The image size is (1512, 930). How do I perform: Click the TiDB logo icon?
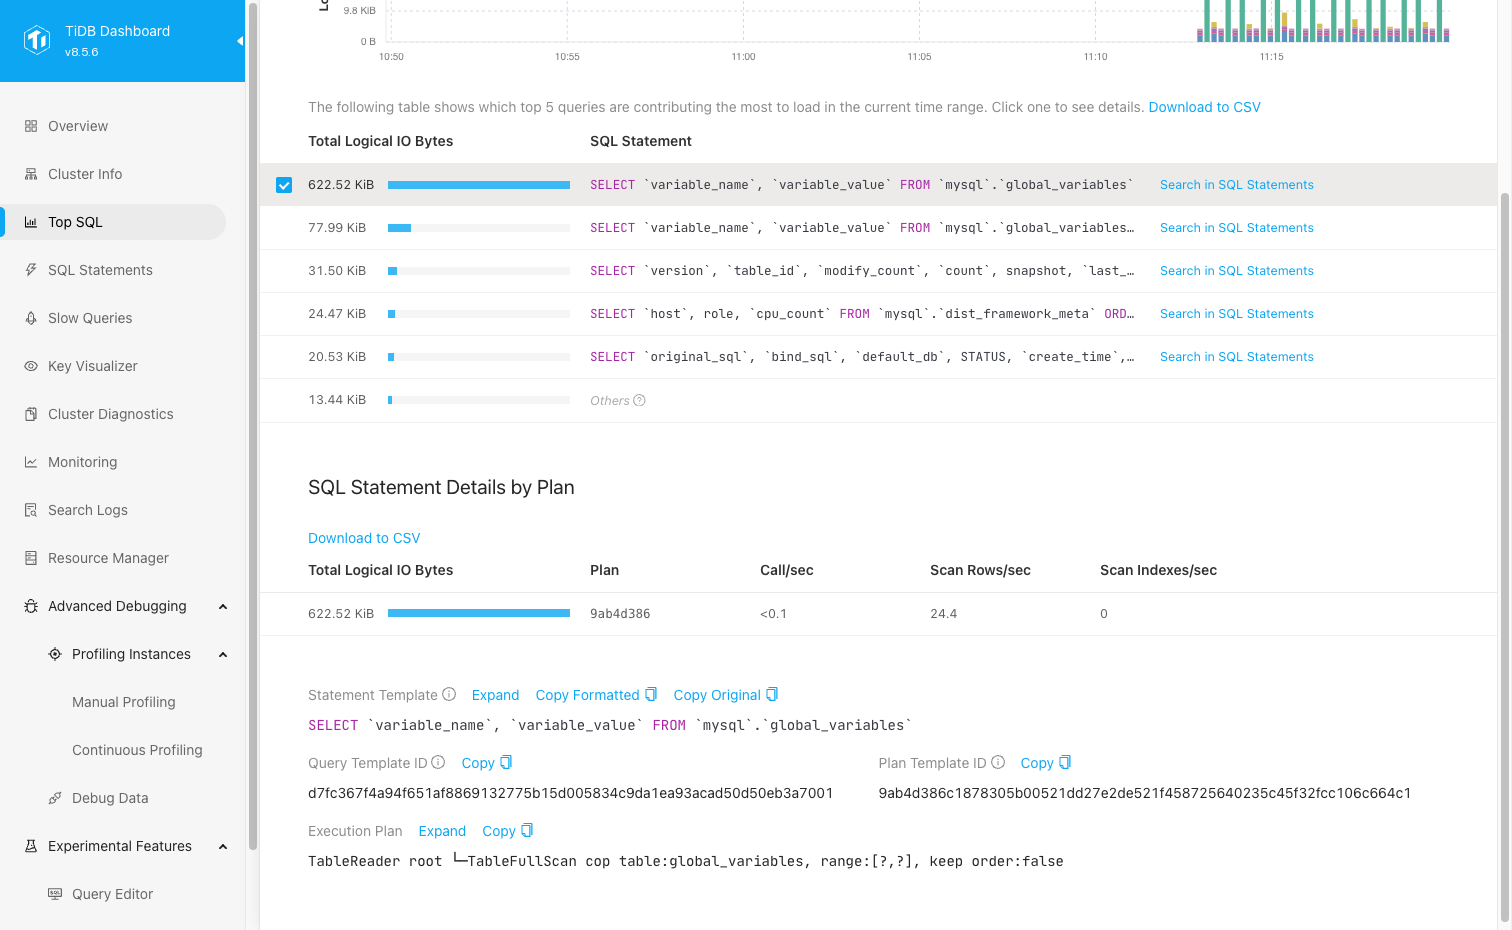click(37, 40)
